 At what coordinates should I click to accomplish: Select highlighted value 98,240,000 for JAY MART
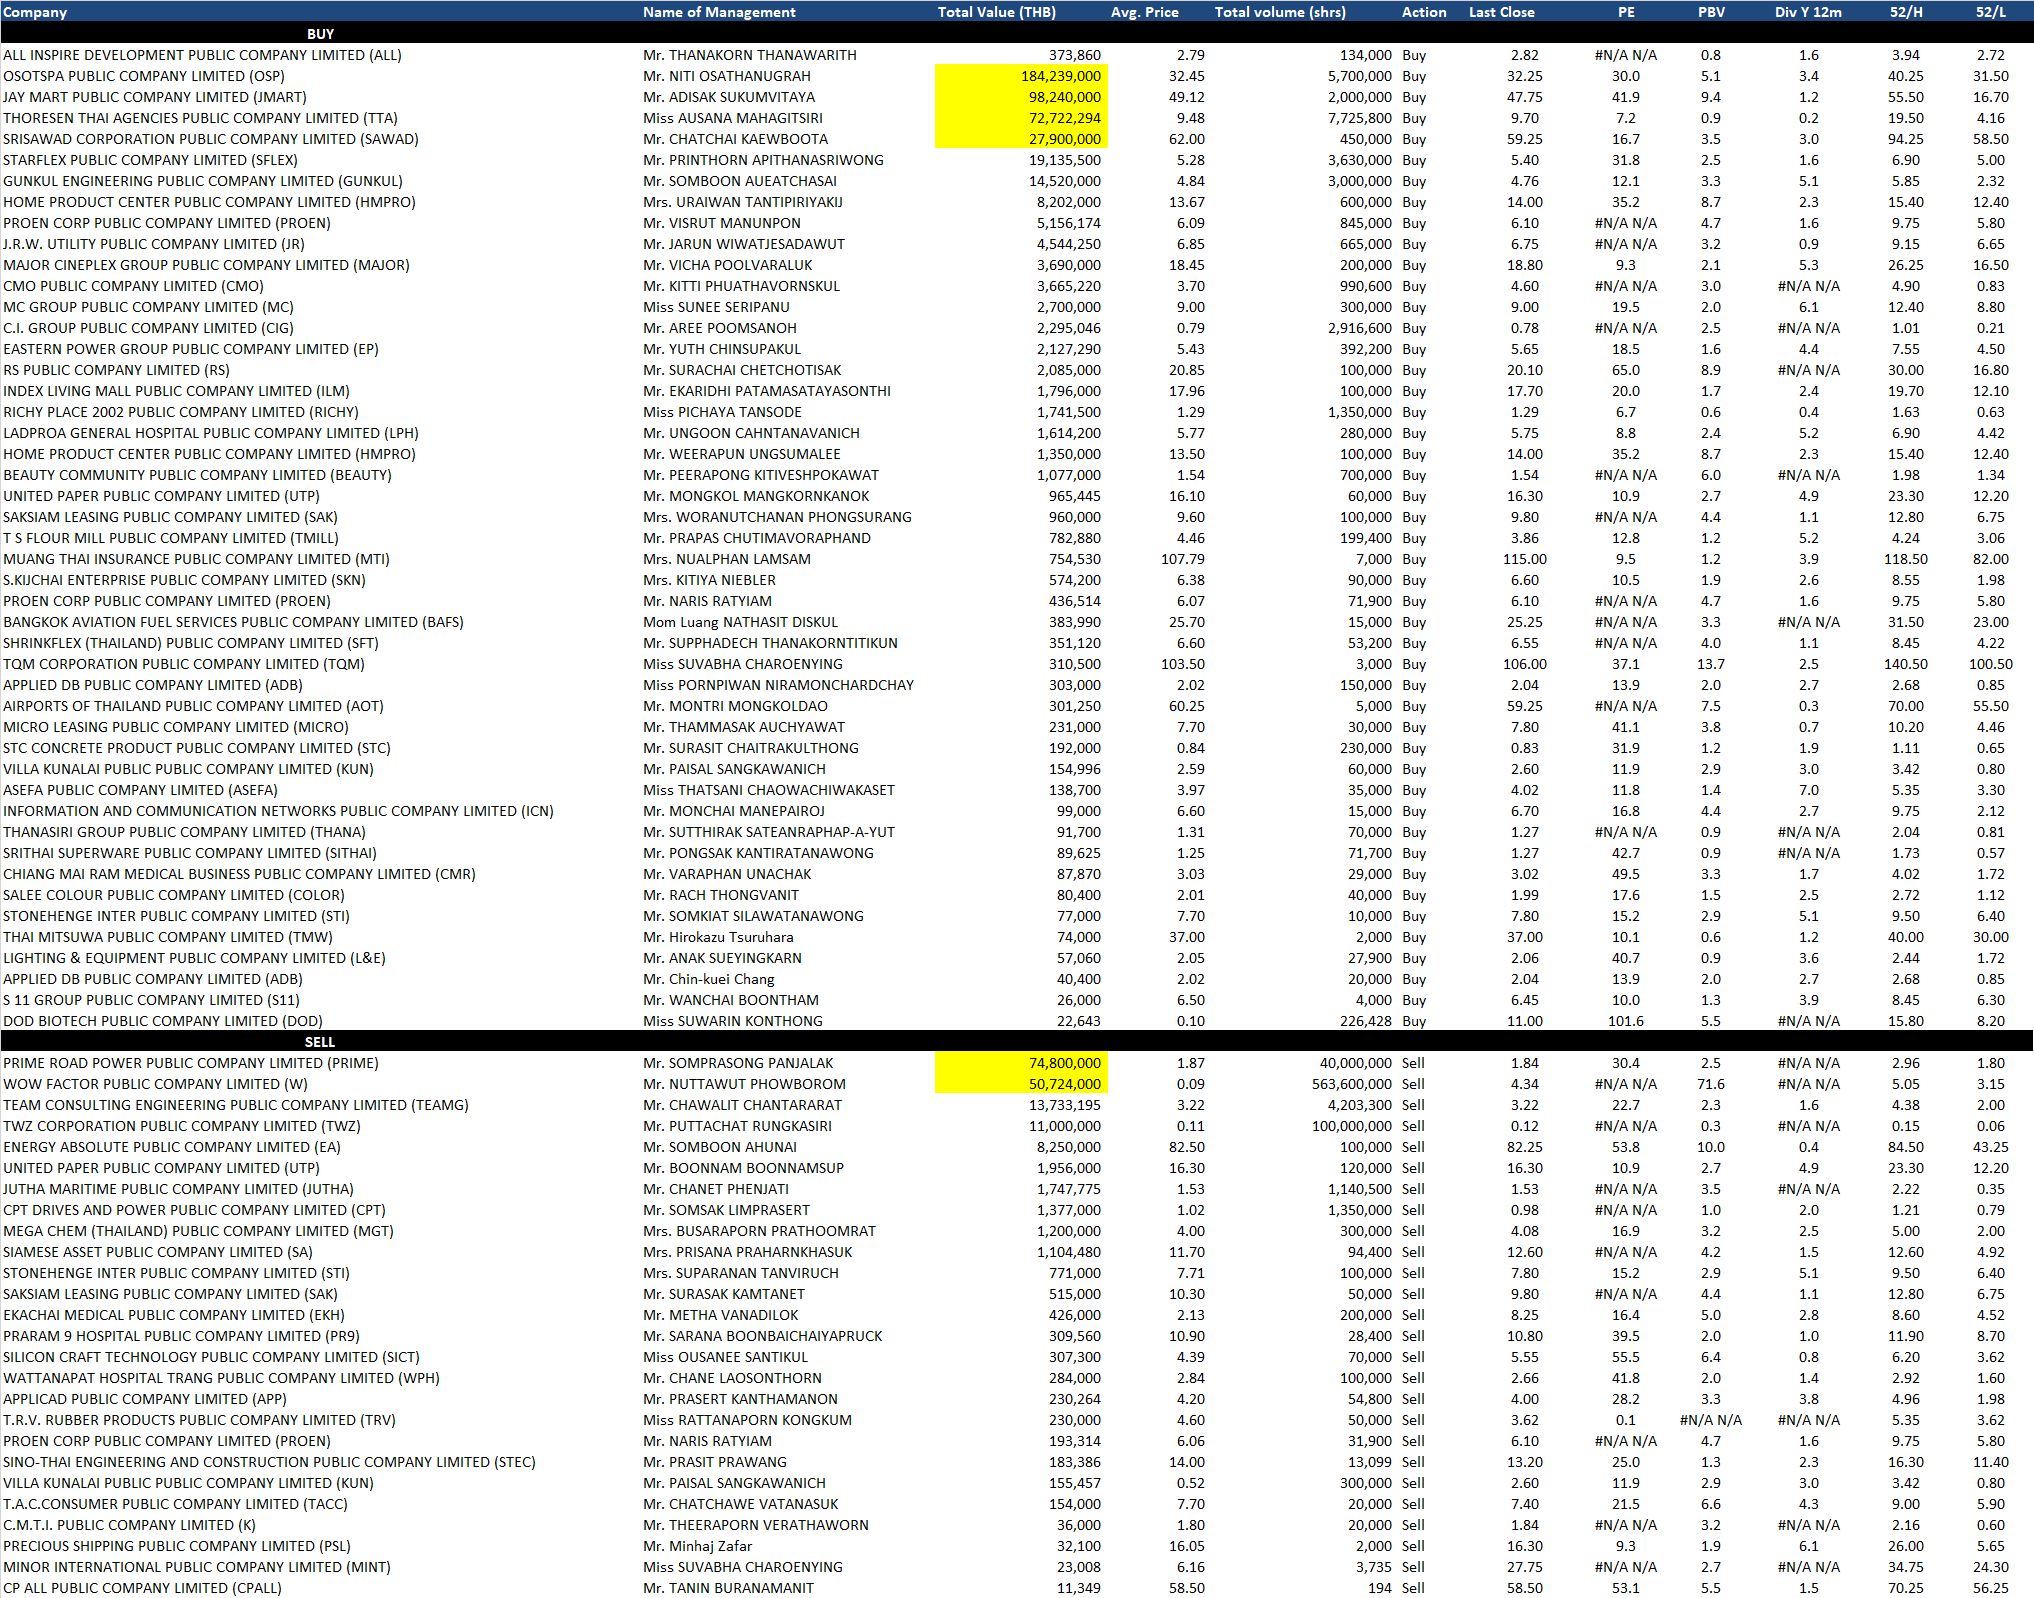(x=1021, y=97)
